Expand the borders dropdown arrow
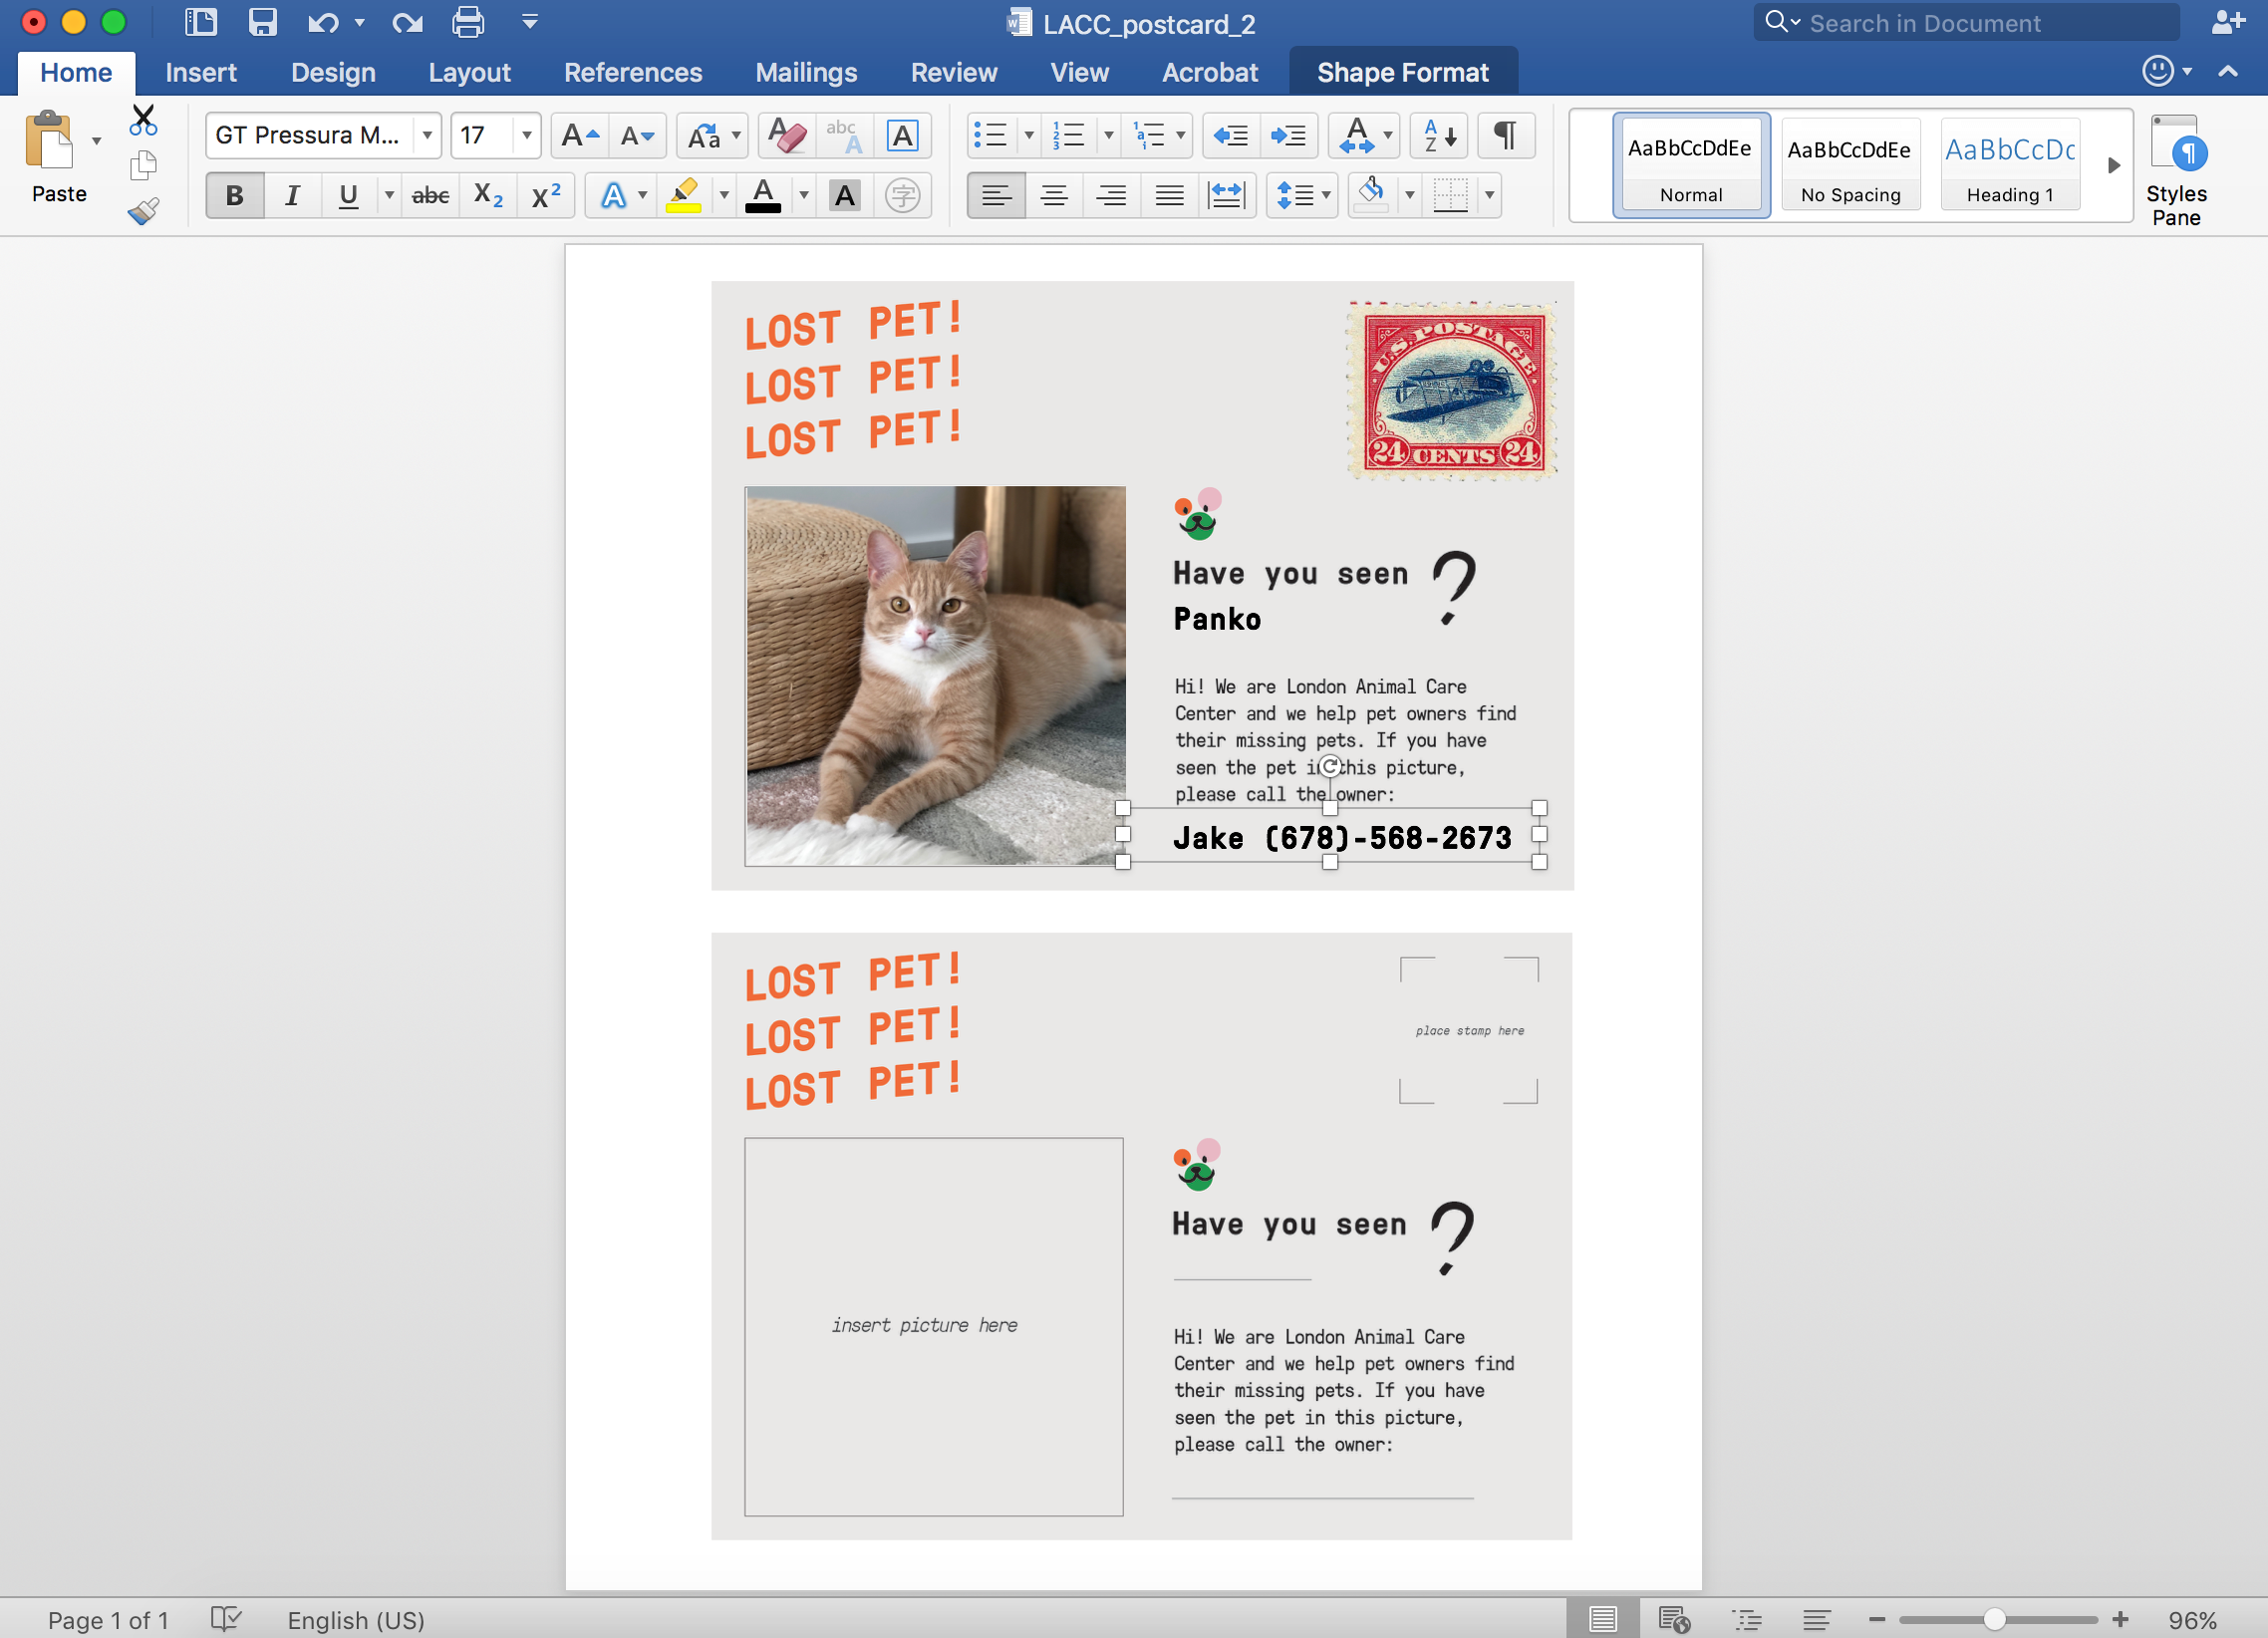The height and width of the screenshot is (1638, 2268). point(1489,195)
